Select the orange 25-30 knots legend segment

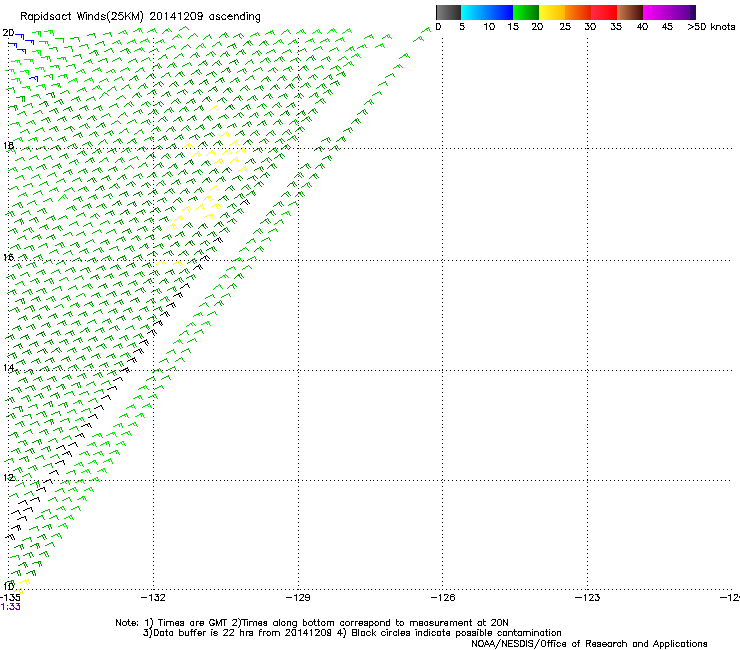point(578,12)
